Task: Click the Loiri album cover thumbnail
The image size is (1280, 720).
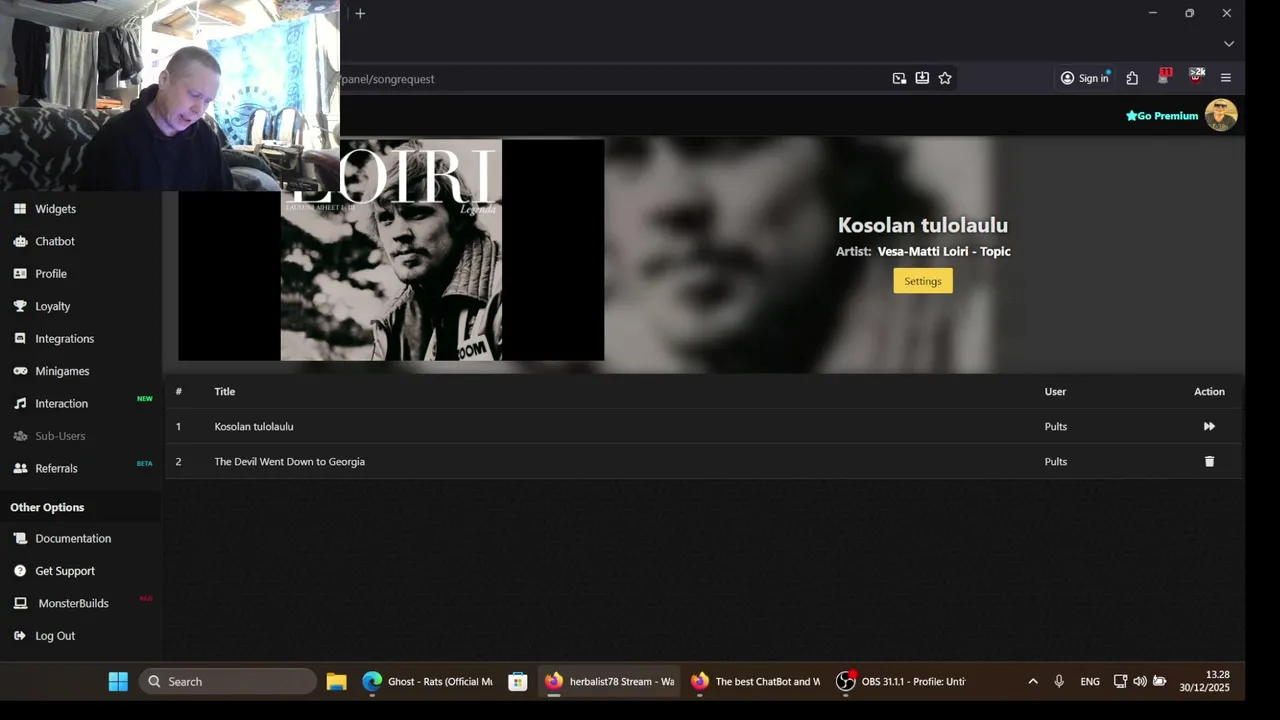Action: coord(391,250)
